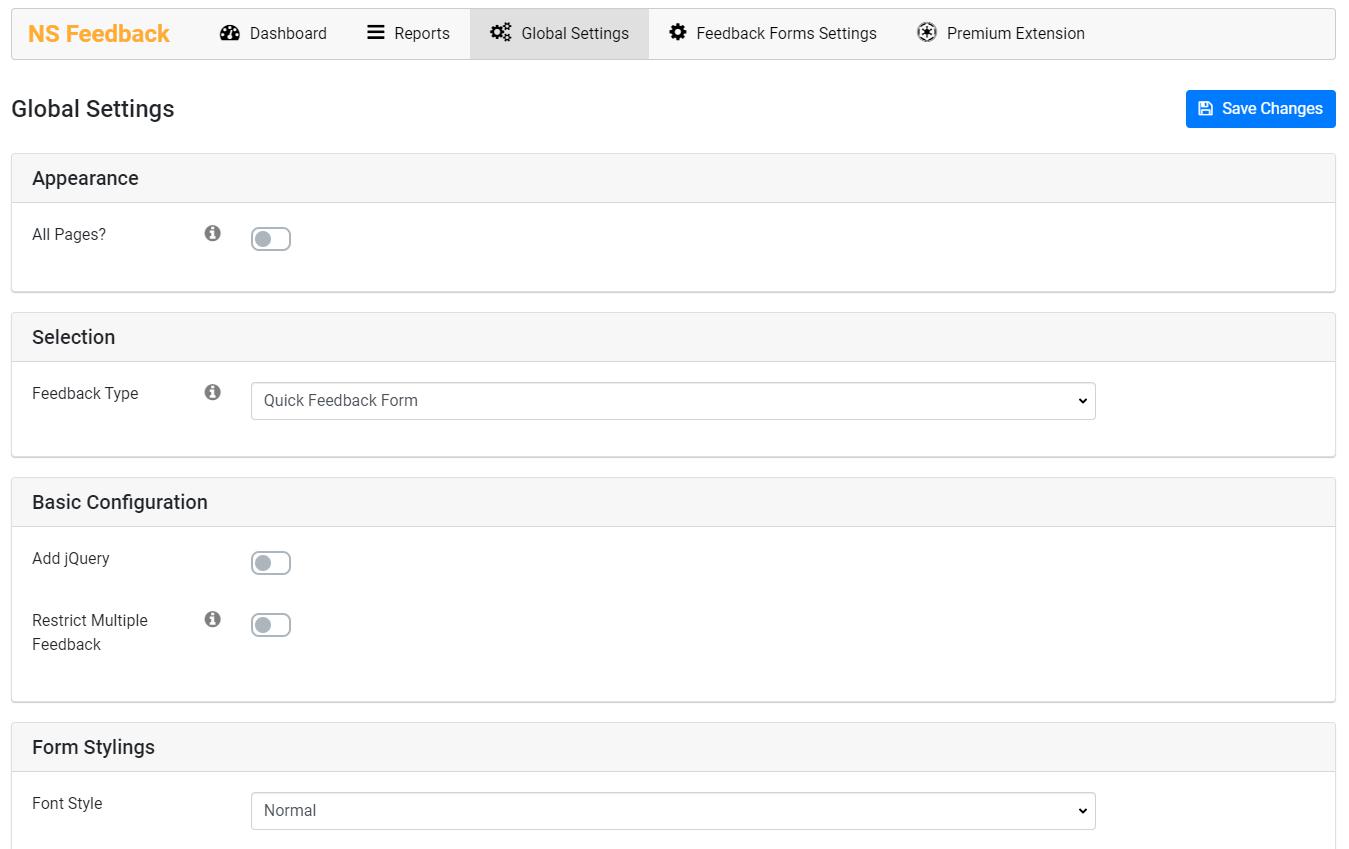Turn on the Add jQuery switch
The image size is (1349, 849).
click(x=271, y=563)
